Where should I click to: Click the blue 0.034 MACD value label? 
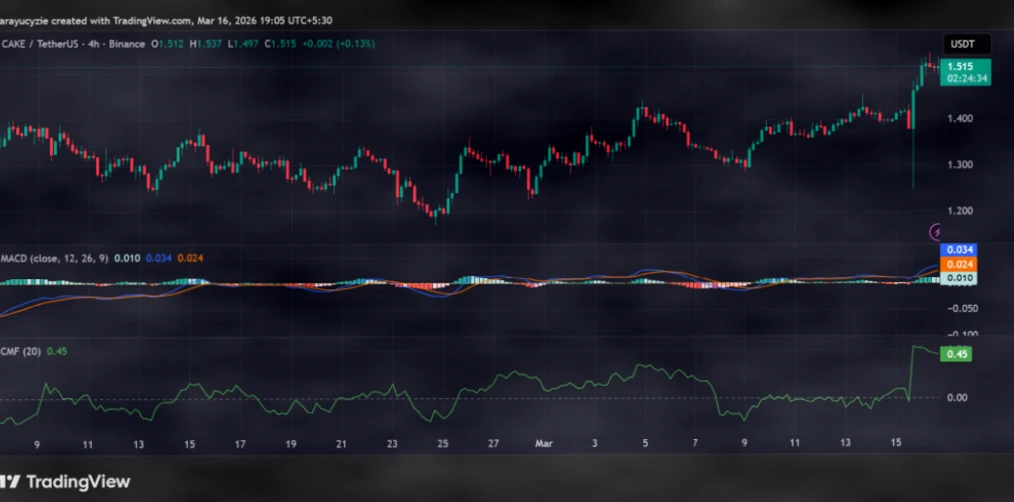click(x=959, y=249)
